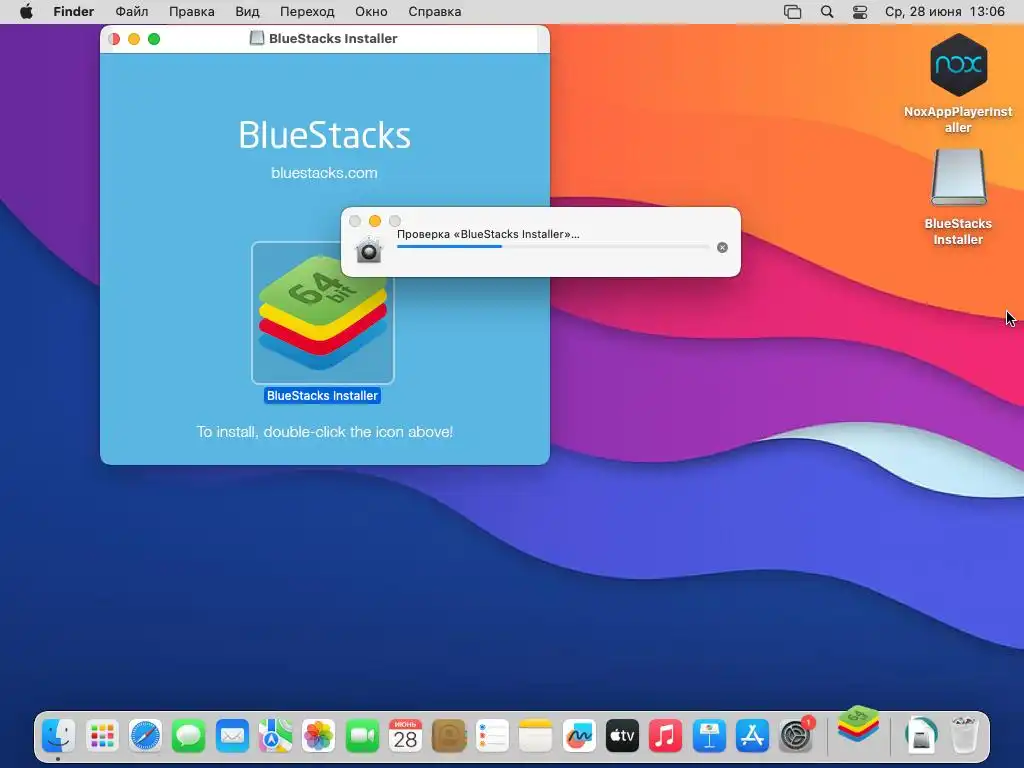The width and height of the screenshot is (1024, 768).
Task: Open Maps app in the Dock
Action: click(x=275, y=737)
